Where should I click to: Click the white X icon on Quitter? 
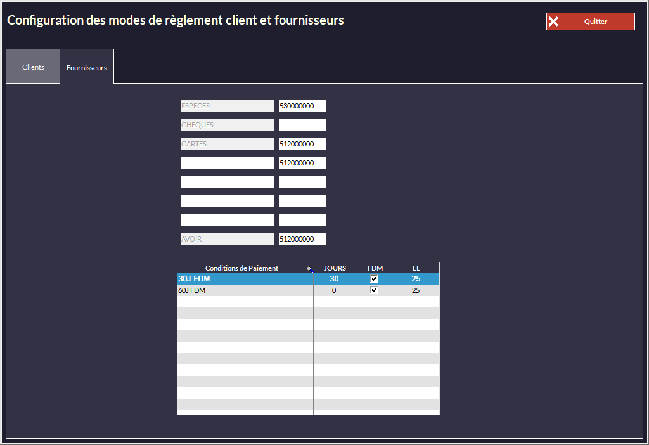553,22
